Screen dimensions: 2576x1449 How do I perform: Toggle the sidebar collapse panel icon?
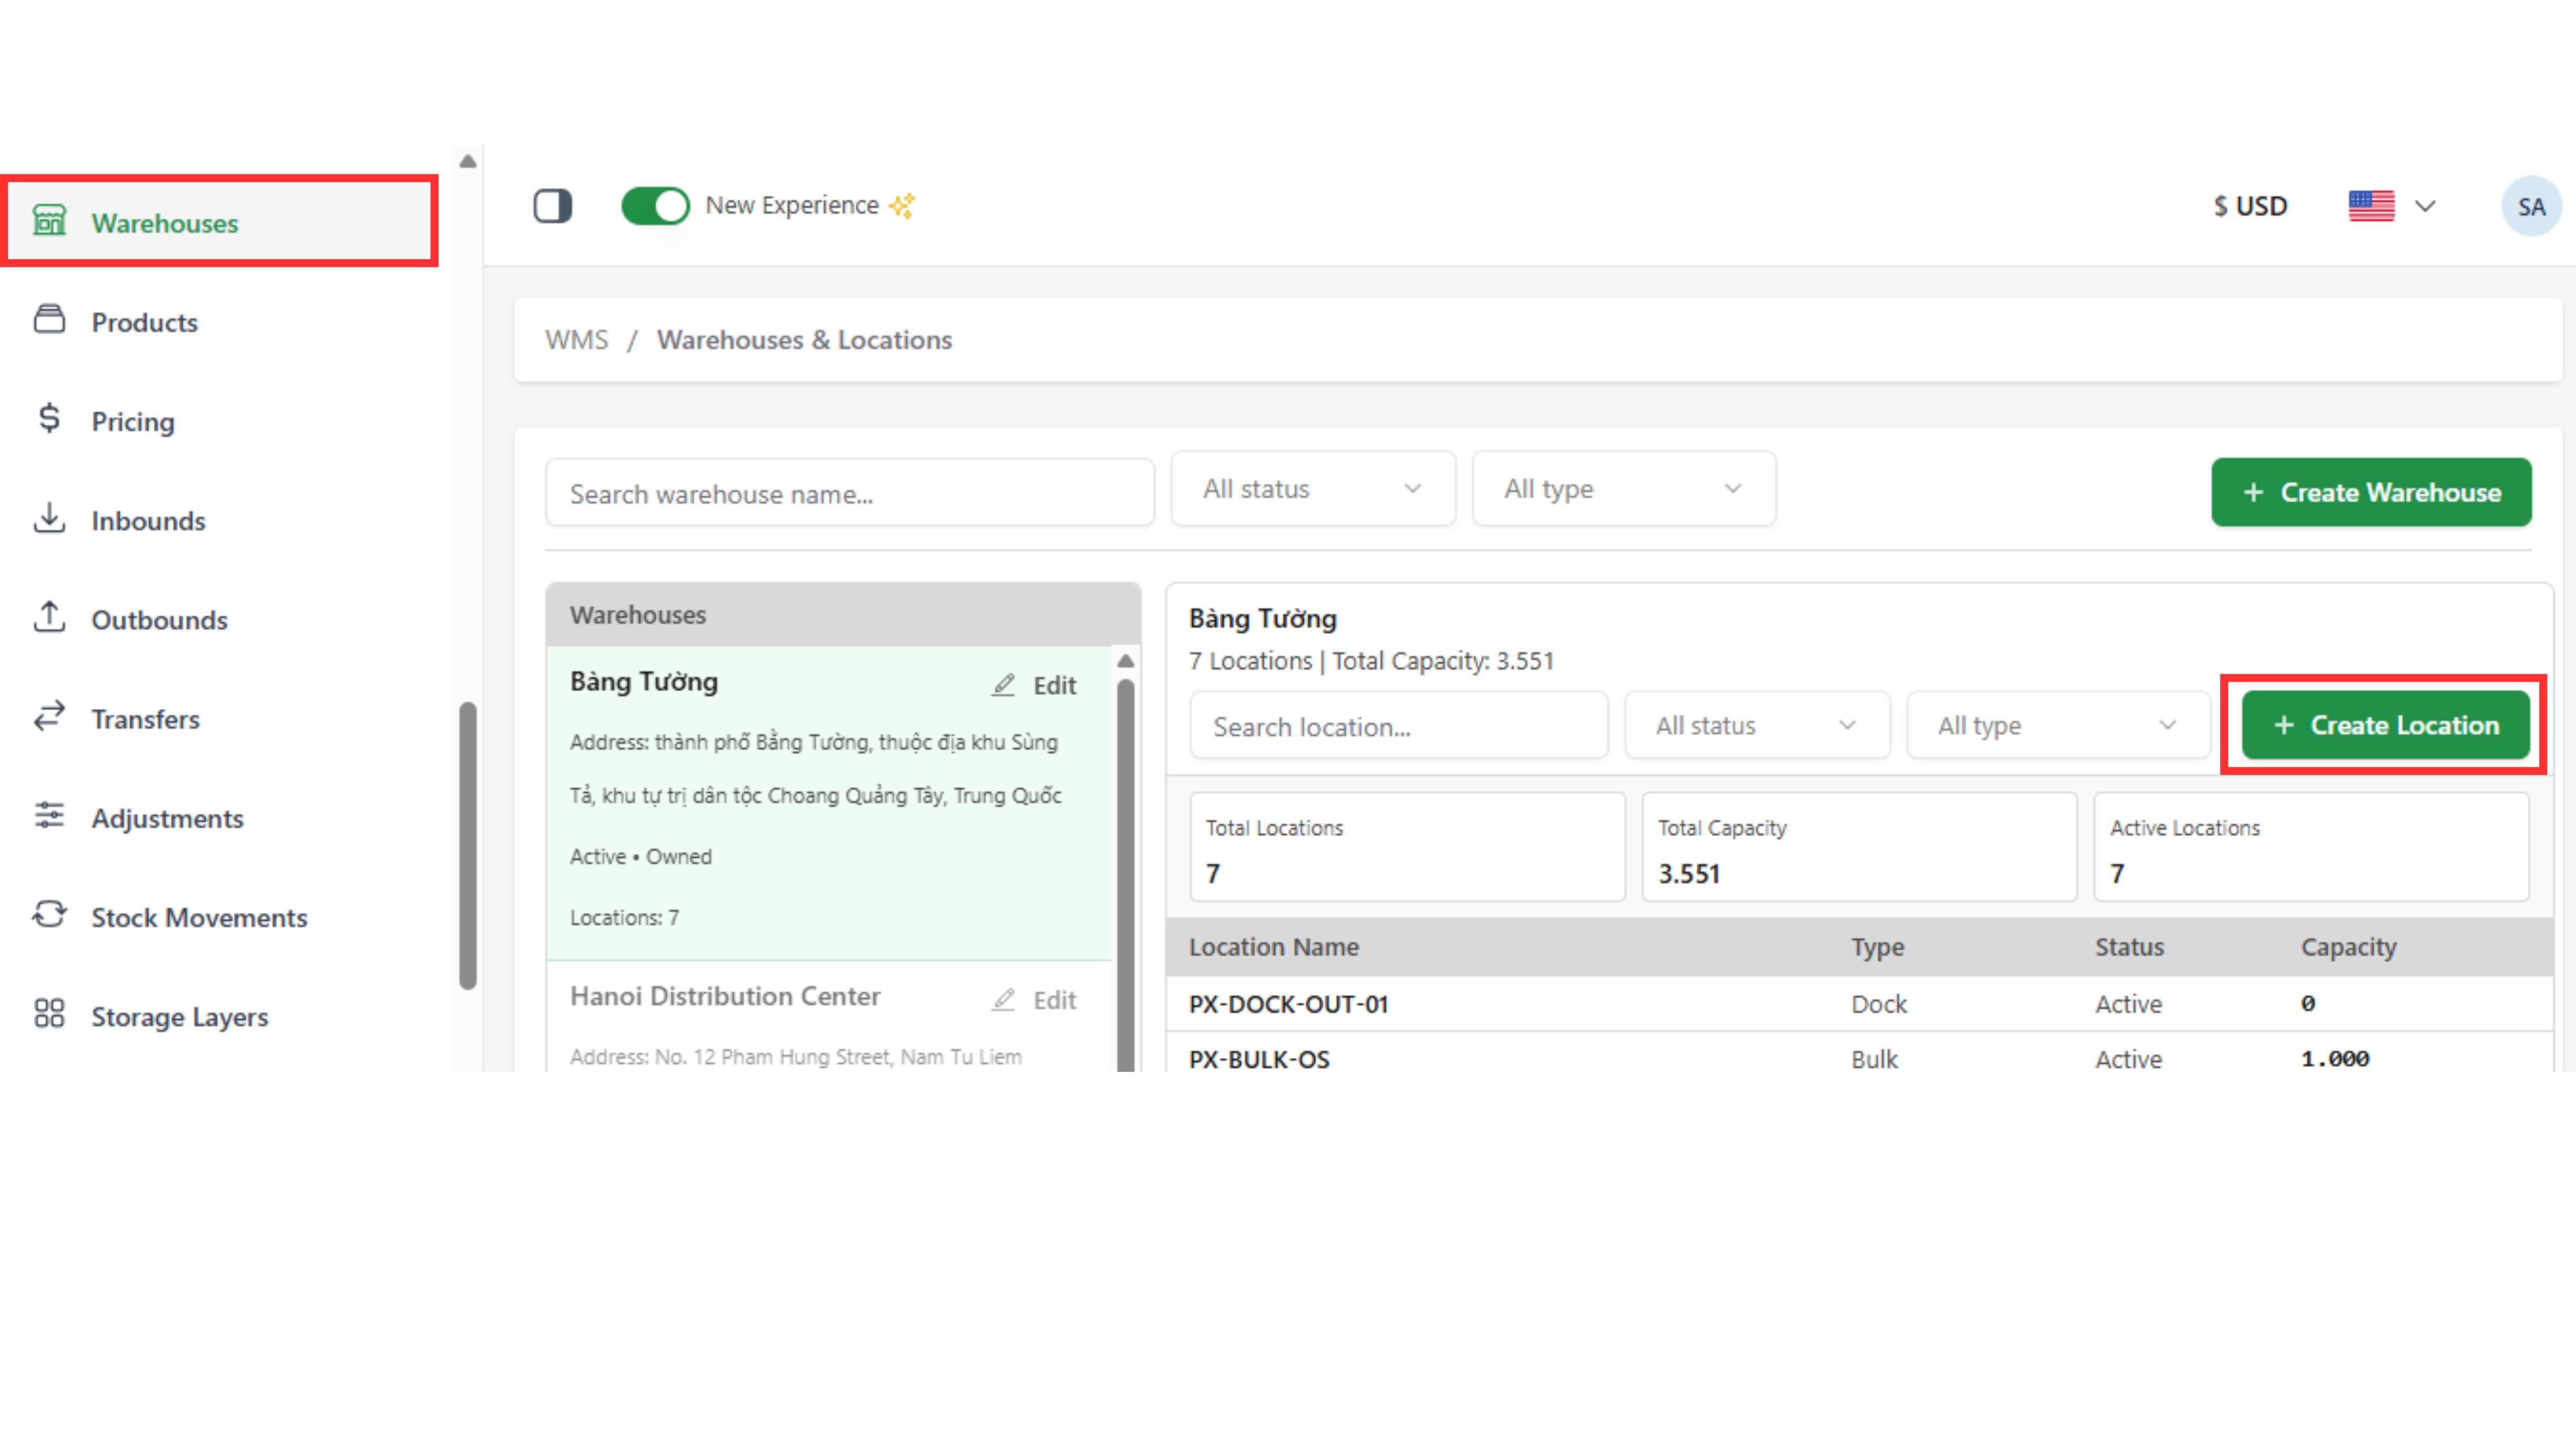tap(552, 206)
